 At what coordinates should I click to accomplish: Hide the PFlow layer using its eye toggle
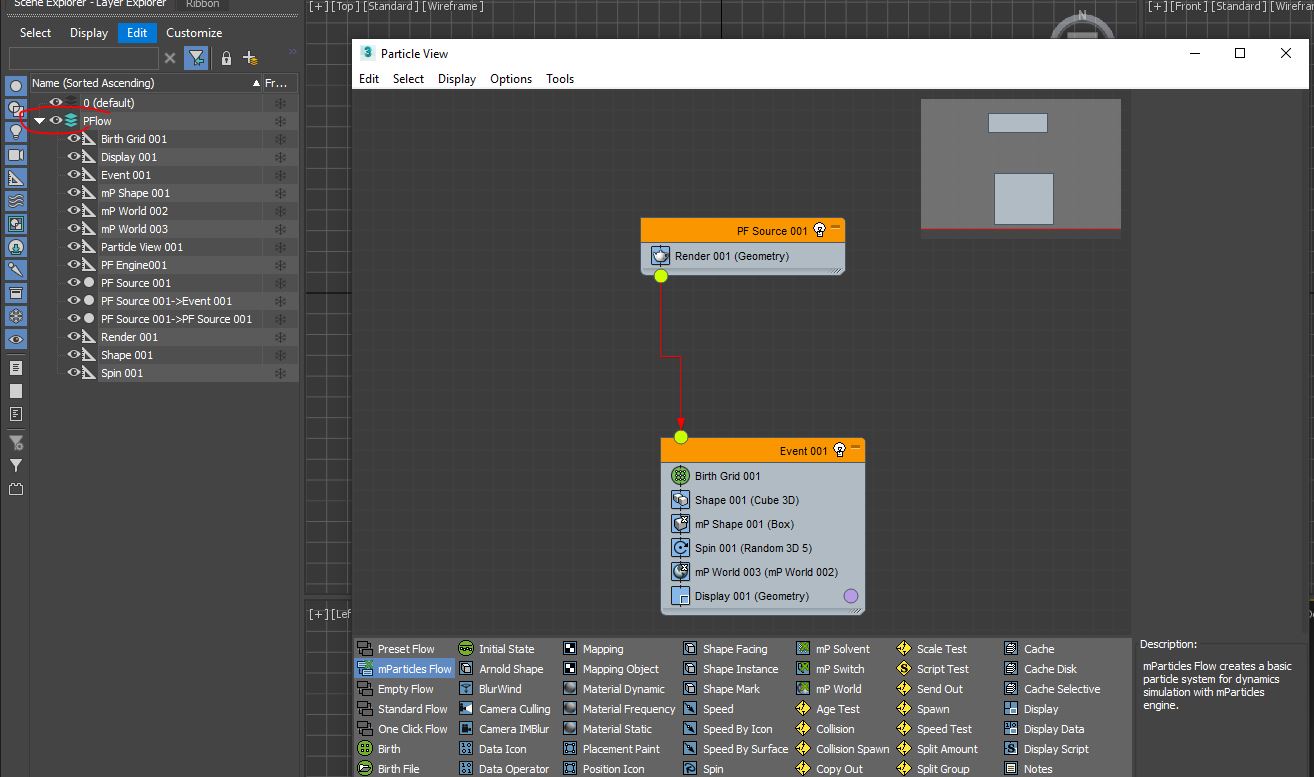click(55, 120)
